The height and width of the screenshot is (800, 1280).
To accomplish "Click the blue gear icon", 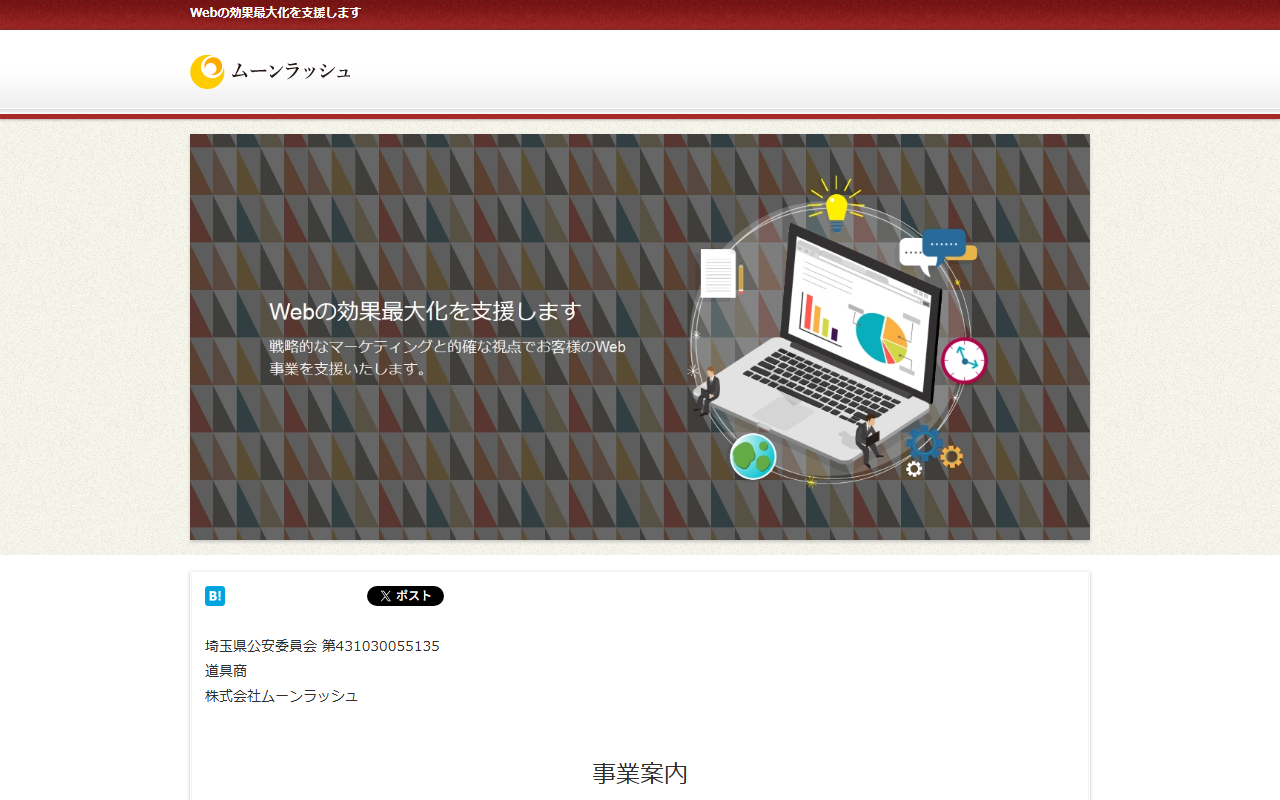I will click(x=924, y=443).
